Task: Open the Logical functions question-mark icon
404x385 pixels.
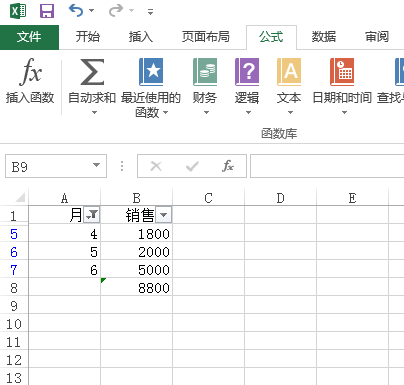Action: coord(247,72)
